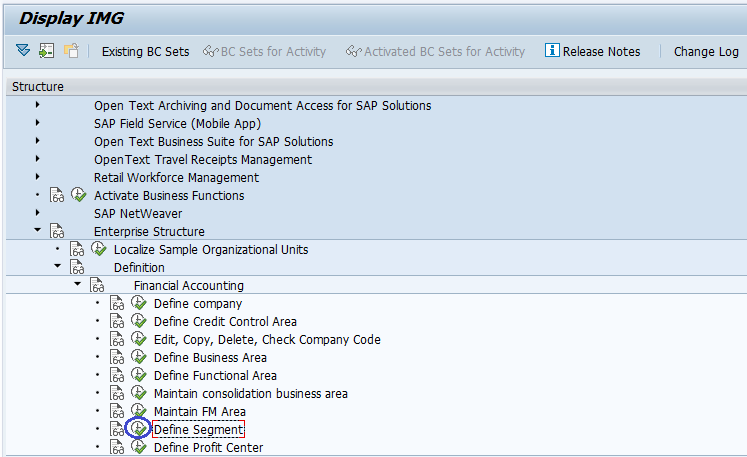
Task: Select Define Functional Area entry
Action: pos(215,376)
